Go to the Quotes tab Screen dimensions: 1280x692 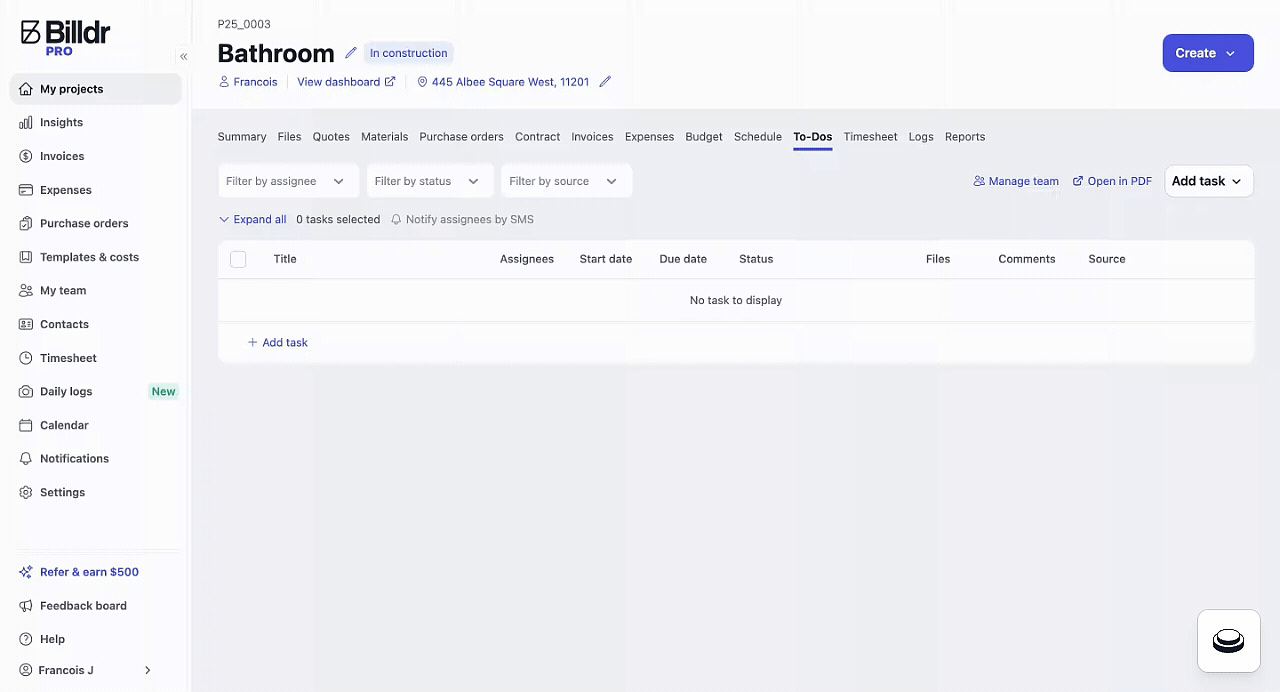tap(331, 137)
